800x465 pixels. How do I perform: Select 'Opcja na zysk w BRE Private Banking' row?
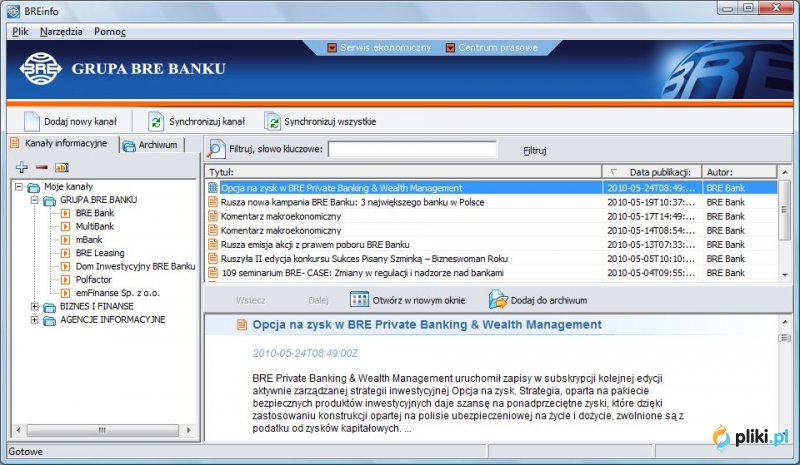[492, 188]
